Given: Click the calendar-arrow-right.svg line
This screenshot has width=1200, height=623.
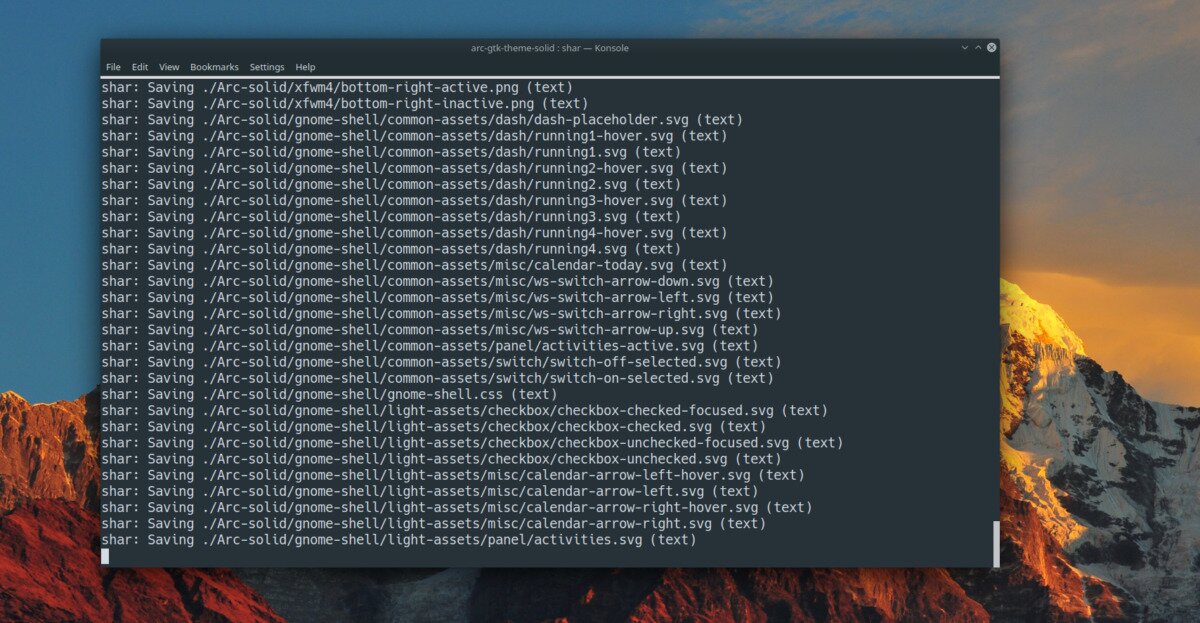Looking at the screenshot, I should (x=434, y=523).
